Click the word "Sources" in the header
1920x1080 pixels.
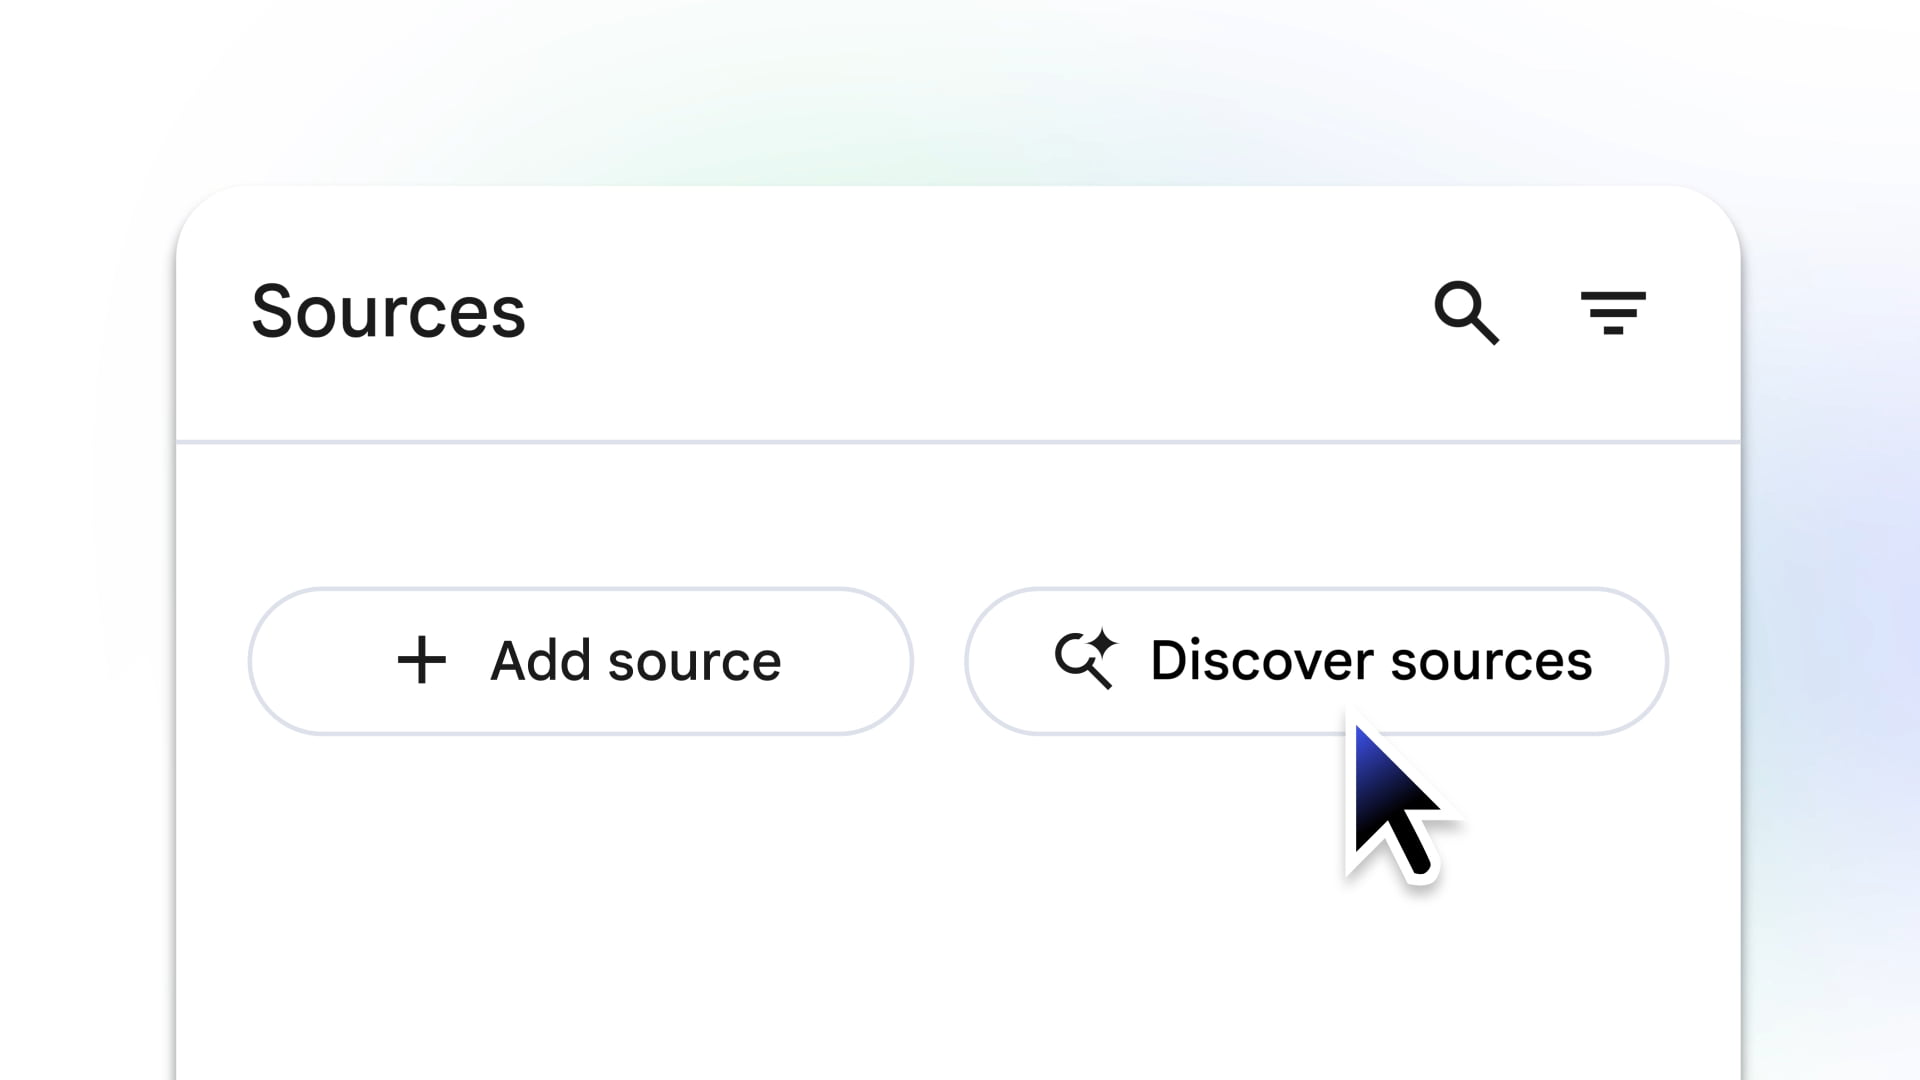point(388,312)
